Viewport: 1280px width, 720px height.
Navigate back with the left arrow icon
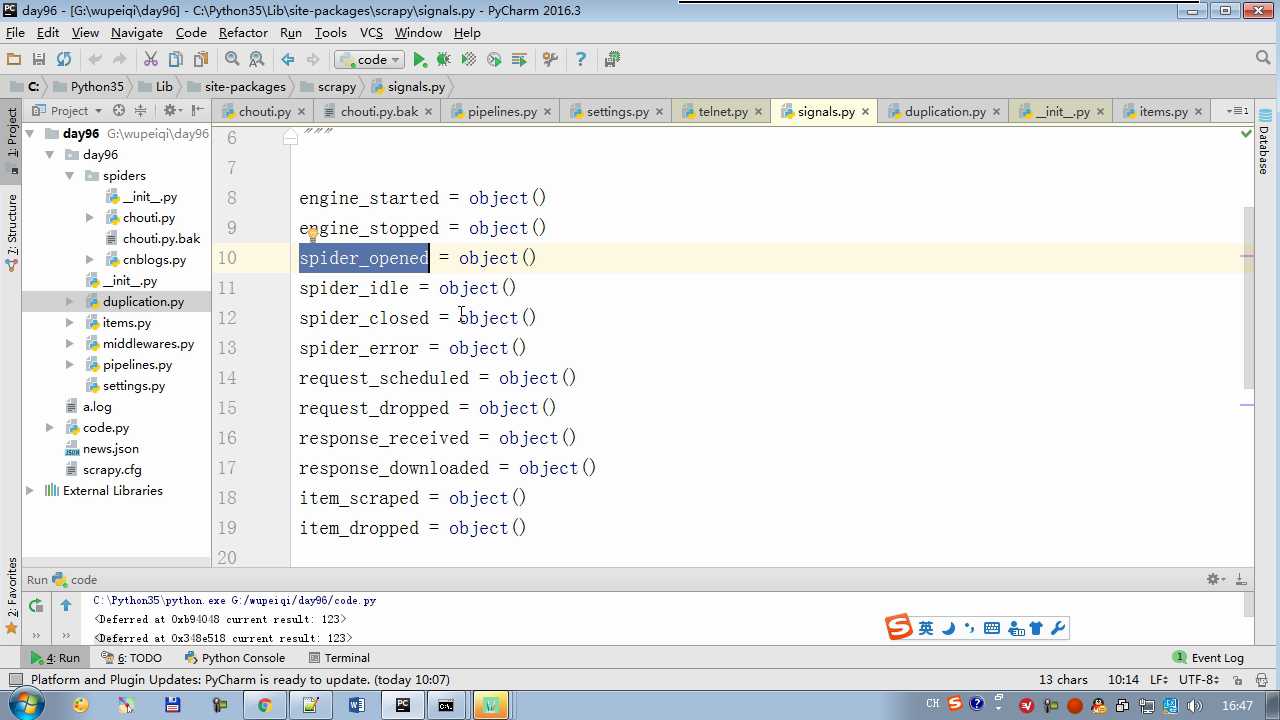288,60
